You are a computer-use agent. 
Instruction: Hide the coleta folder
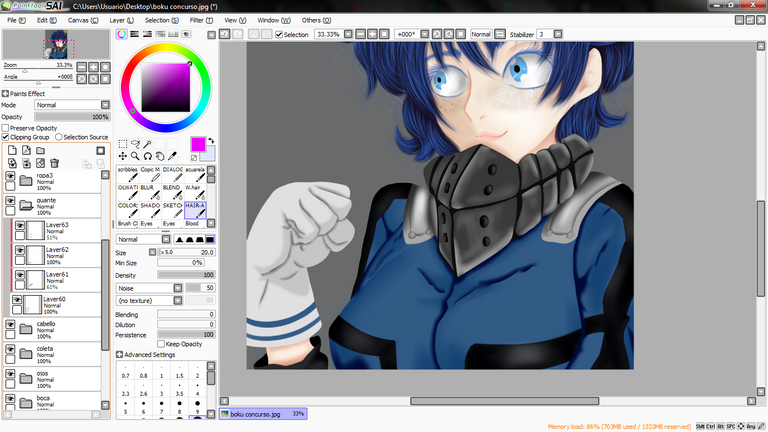coord(10,349)
